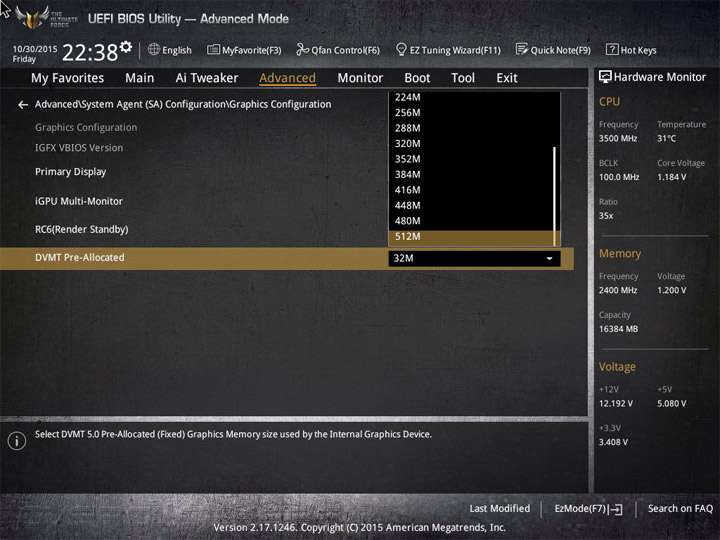Click the back arrow beside the breadcrumb path

23,105
